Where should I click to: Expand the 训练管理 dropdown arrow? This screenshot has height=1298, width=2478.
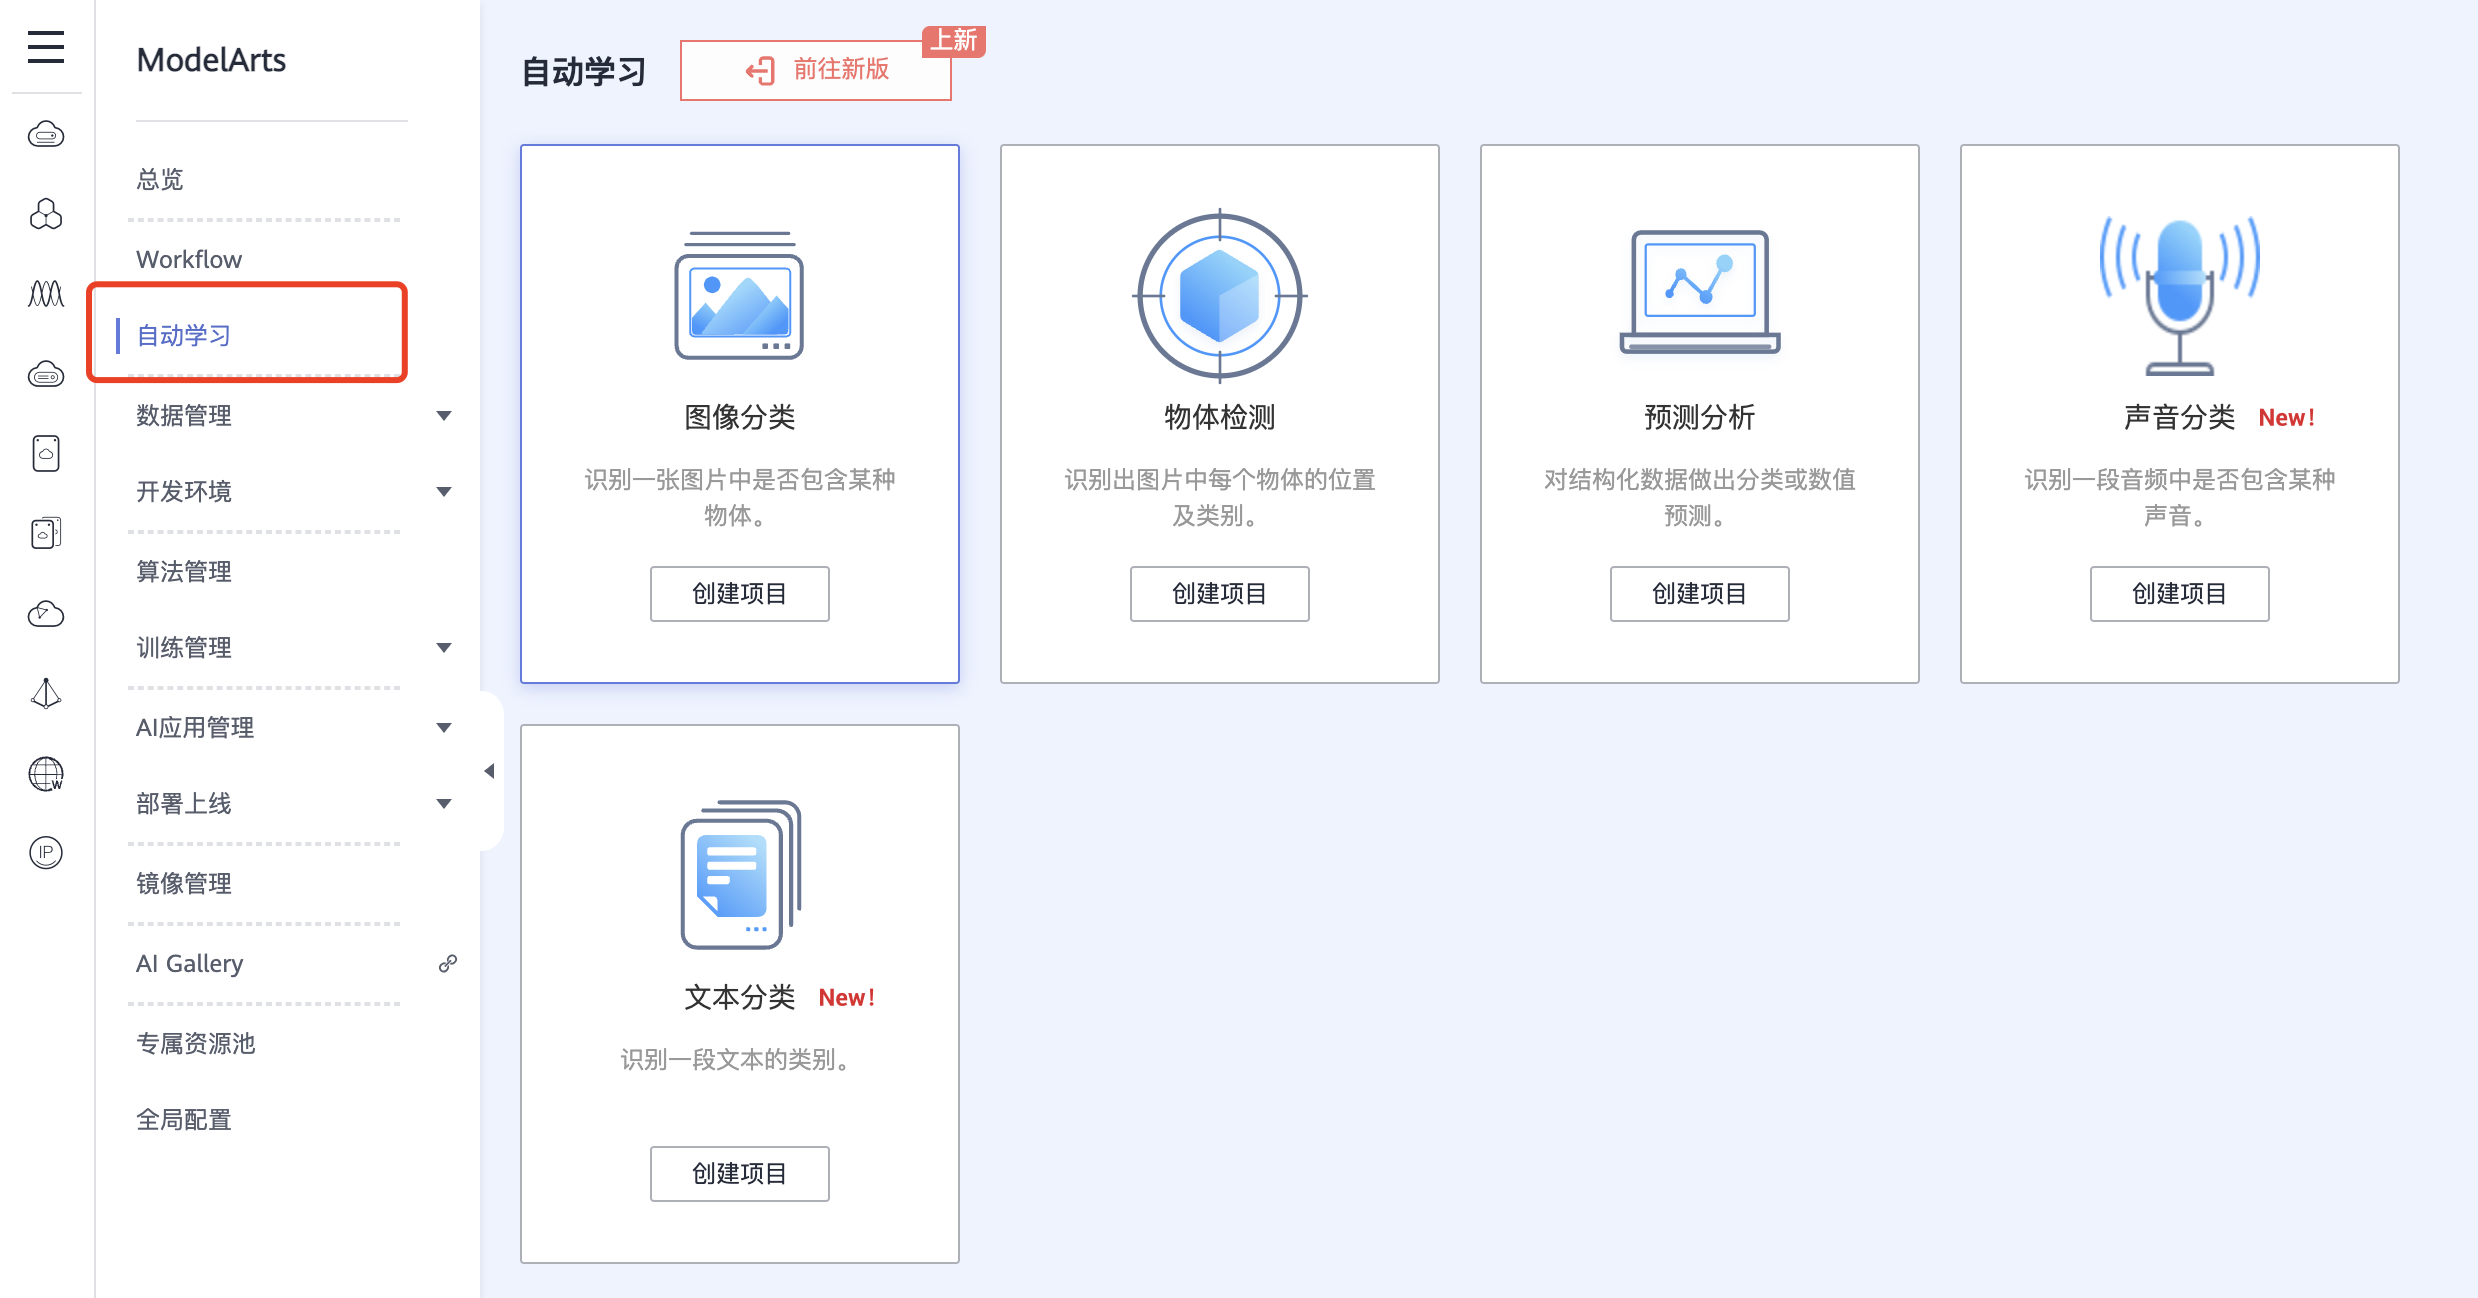pyautogui.click(x=444, y=648)
